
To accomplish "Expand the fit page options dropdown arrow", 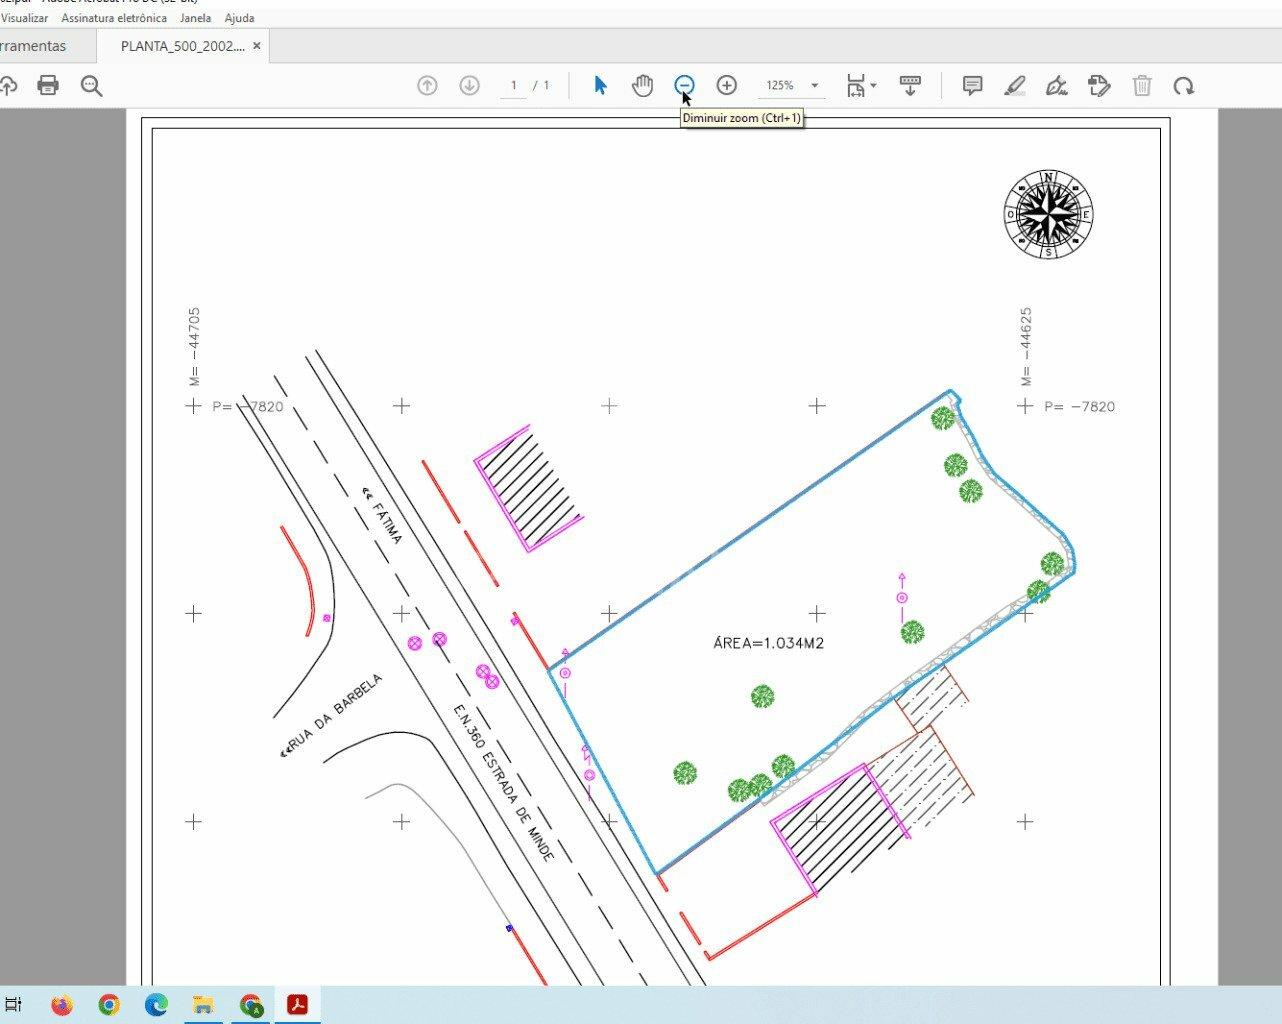I will coord(873,86).
